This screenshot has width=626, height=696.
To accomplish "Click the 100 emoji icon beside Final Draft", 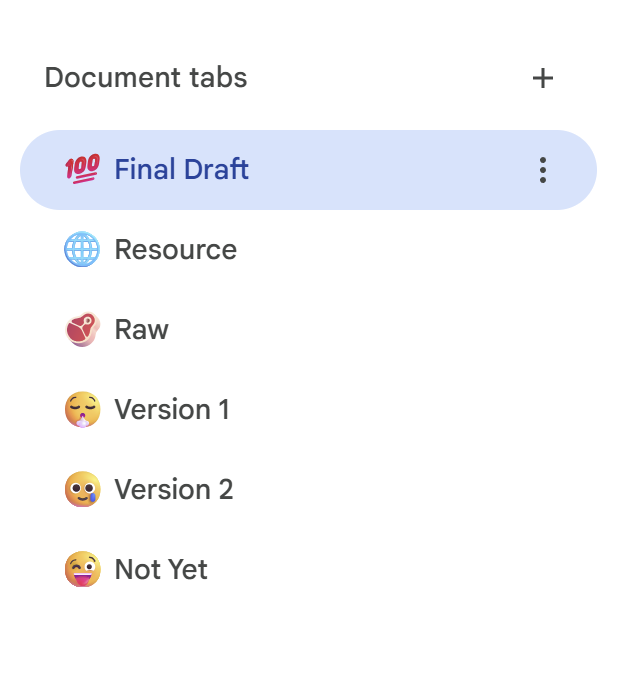I will click(x=82, y=170).
